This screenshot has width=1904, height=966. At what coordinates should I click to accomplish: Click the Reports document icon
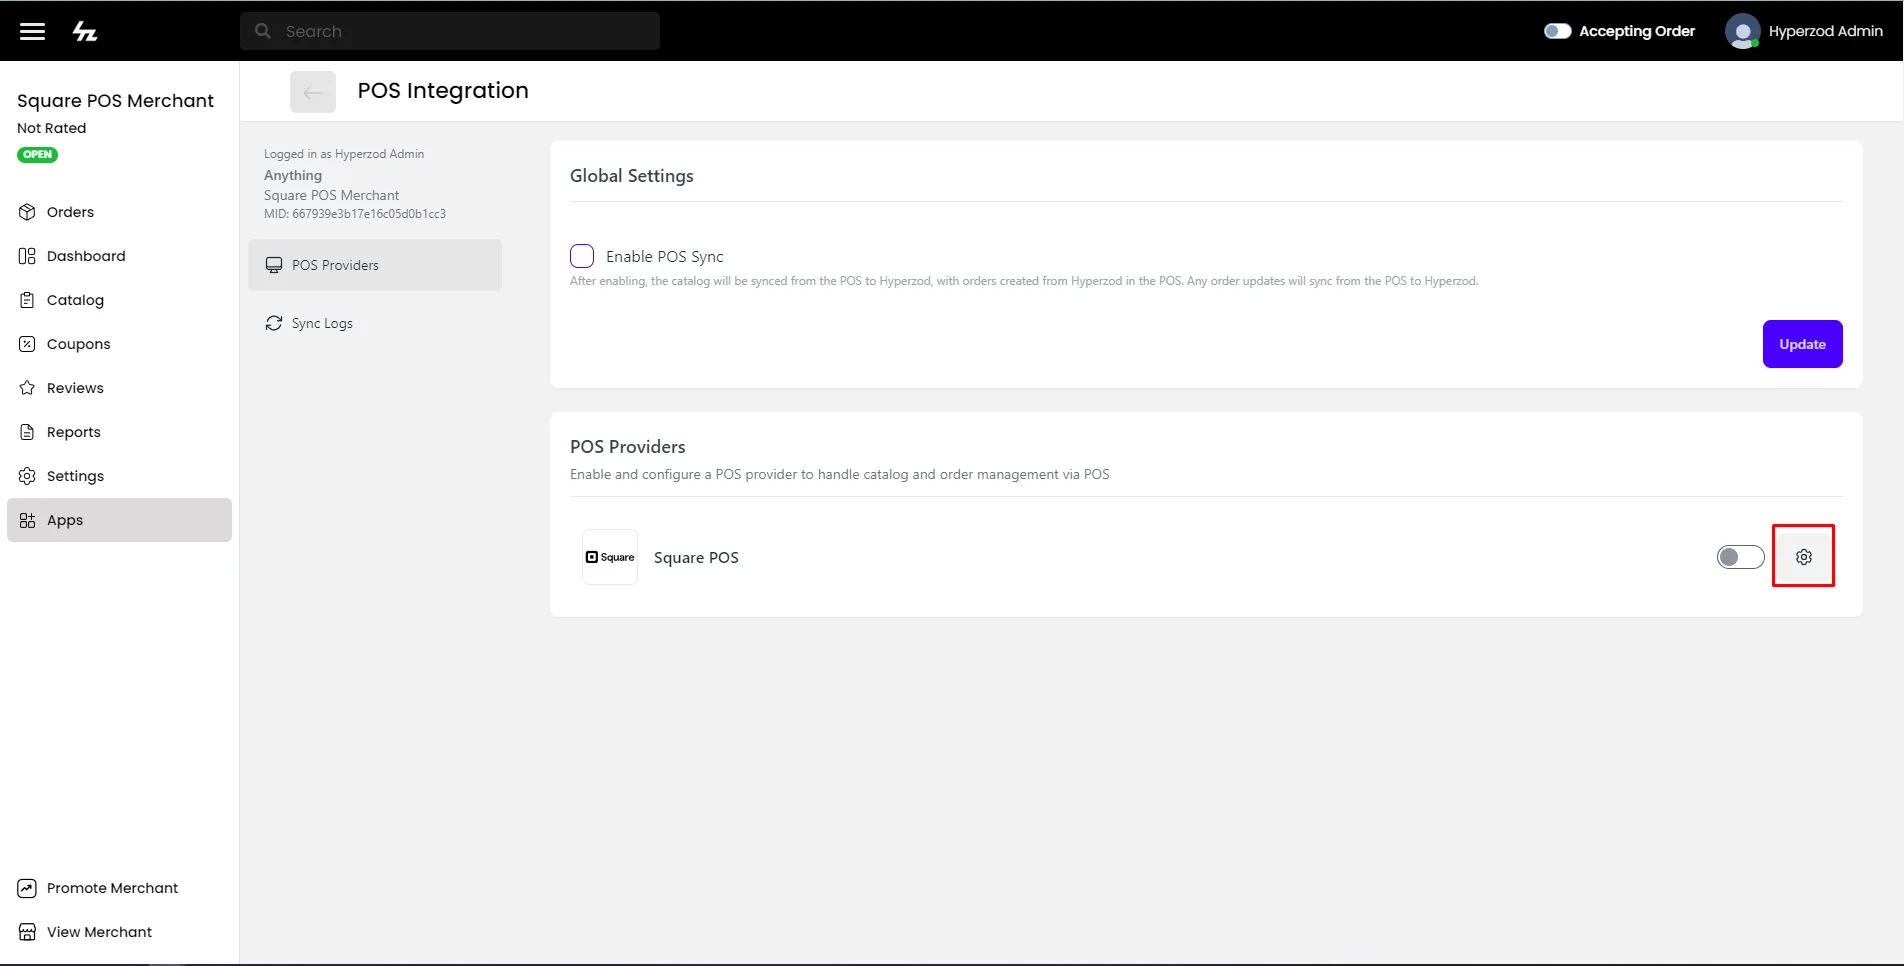pos(27,432)
